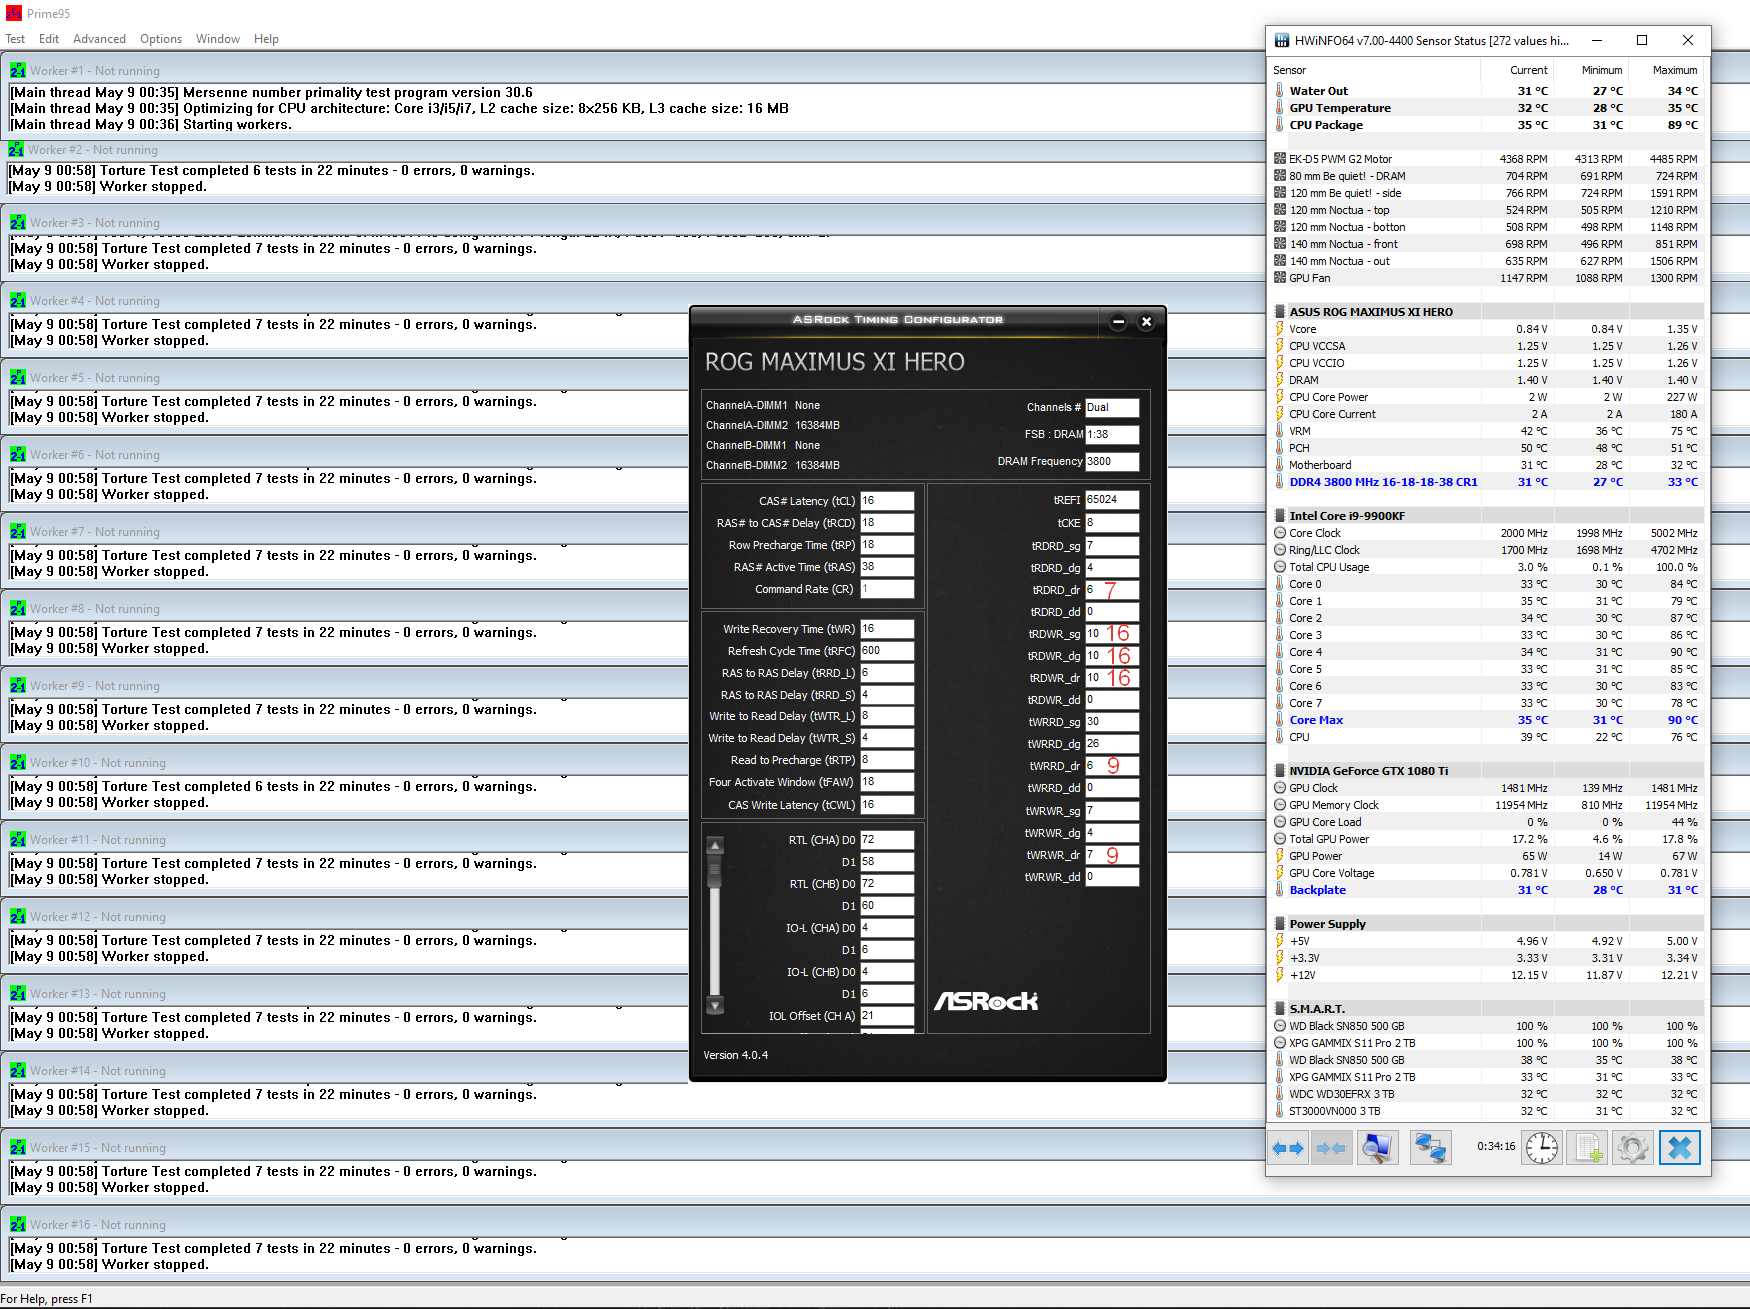Click the Water Out thermometer icon
Viewport: 1750px width, 1309px height.
pos(1280,91)
